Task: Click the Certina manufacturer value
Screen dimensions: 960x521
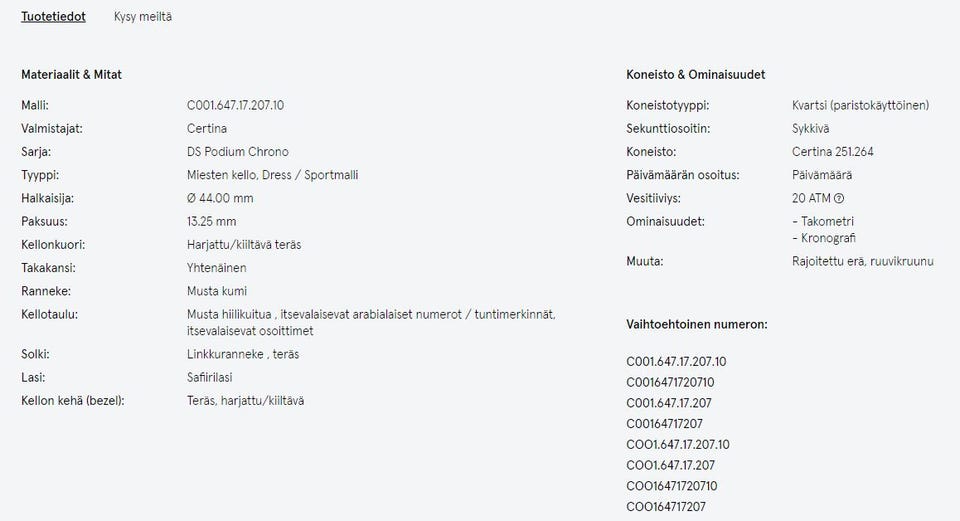Action: click(207, 129)
